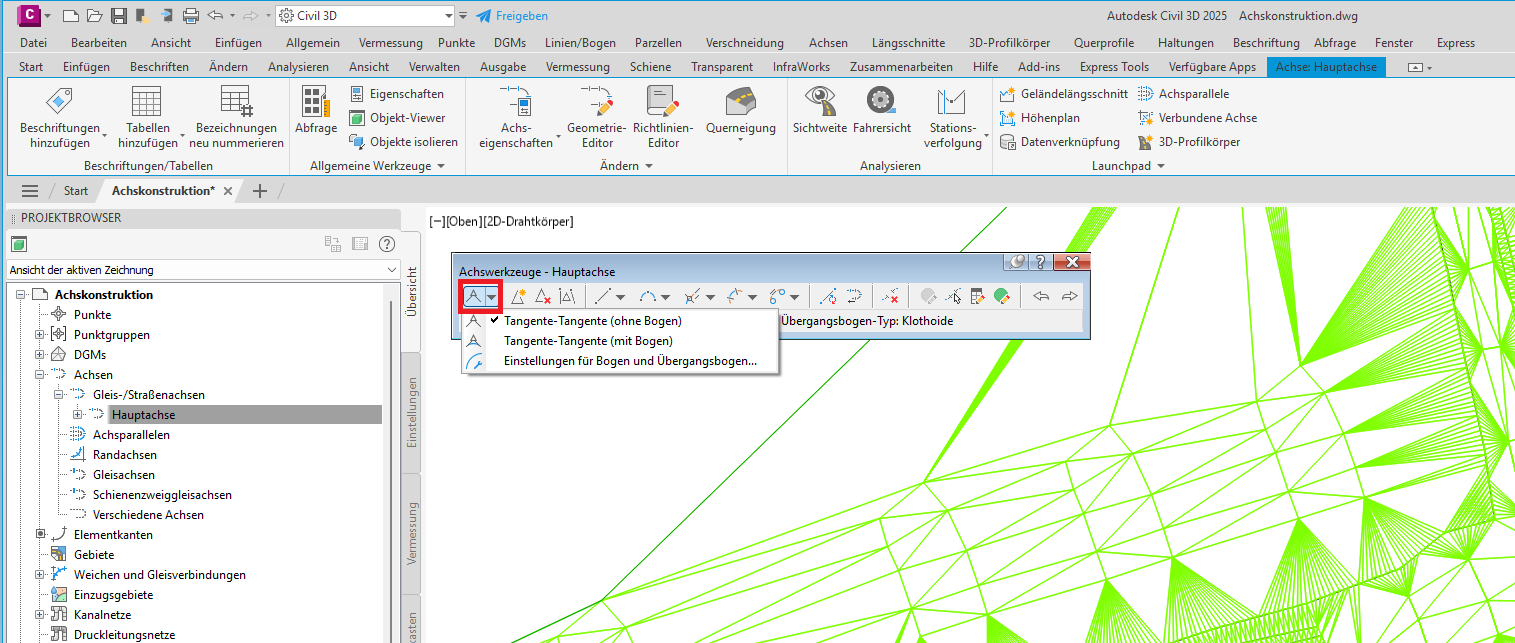
Task: Click the Fahrersicht button
Action: pos(882,110)
